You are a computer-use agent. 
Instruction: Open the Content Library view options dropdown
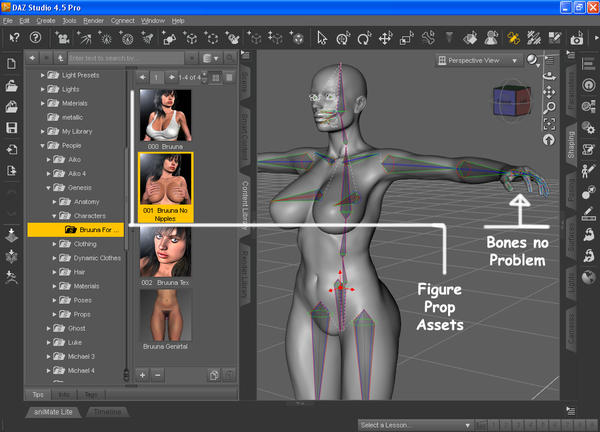point(211,58)
